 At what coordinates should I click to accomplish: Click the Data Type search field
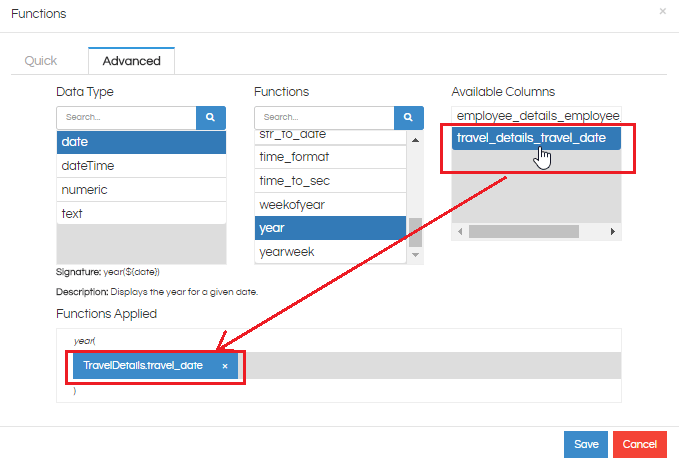coord(126,117)
